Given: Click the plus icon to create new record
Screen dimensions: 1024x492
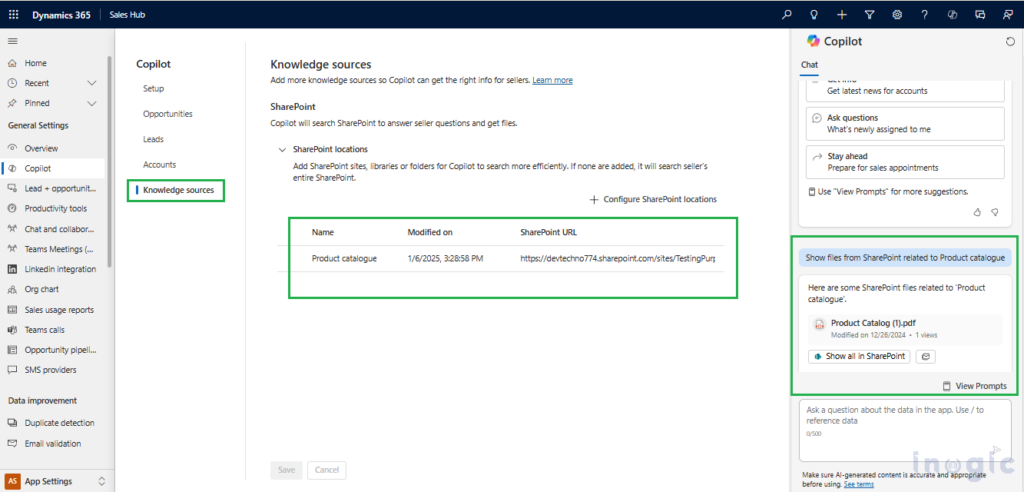Looking at the screenshot, I should [842, 14].
